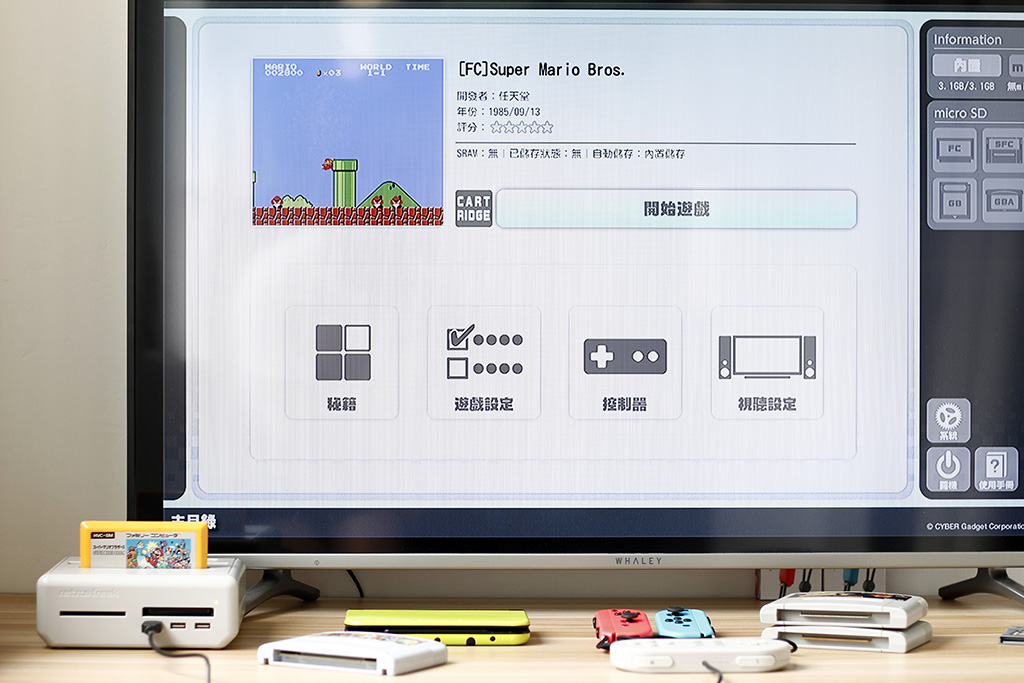The height and width of the screenshot is (683, 1024).
Task: Open the 秘籍 cheats tile
Action: (x=342, y=362)
